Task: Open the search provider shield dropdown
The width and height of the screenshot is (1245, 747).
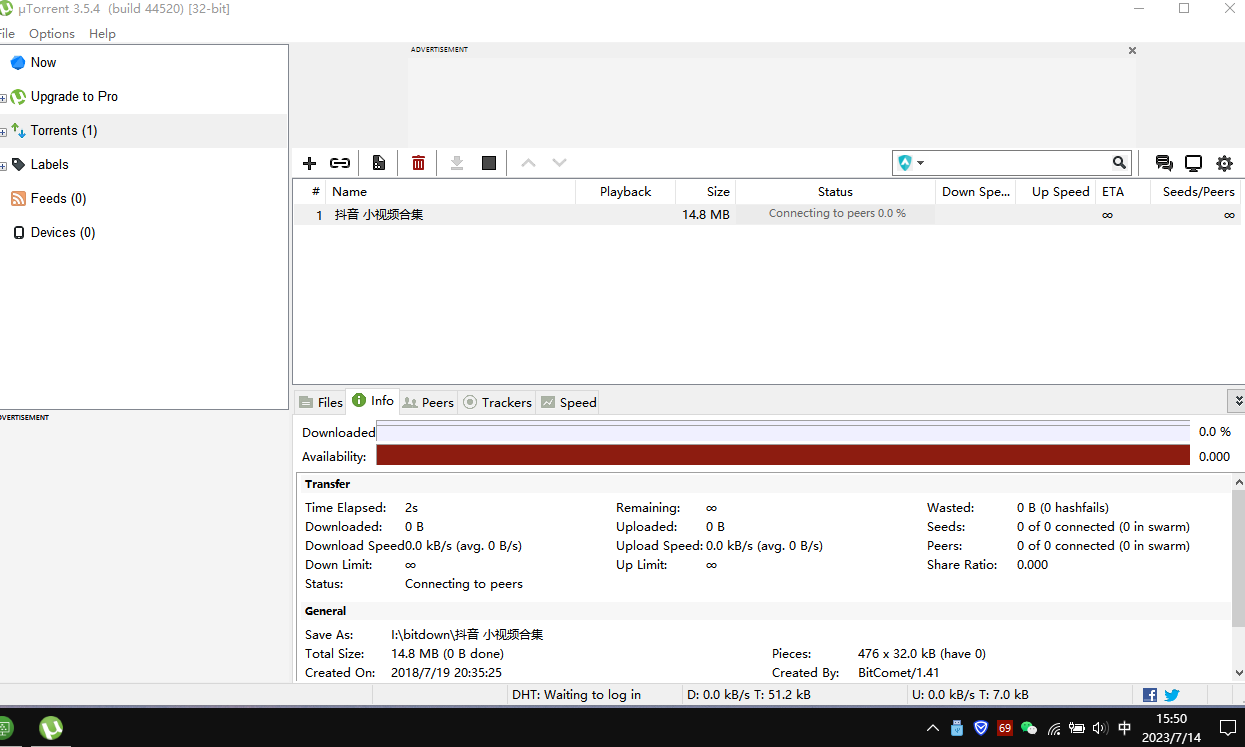Action: [910, 162]
